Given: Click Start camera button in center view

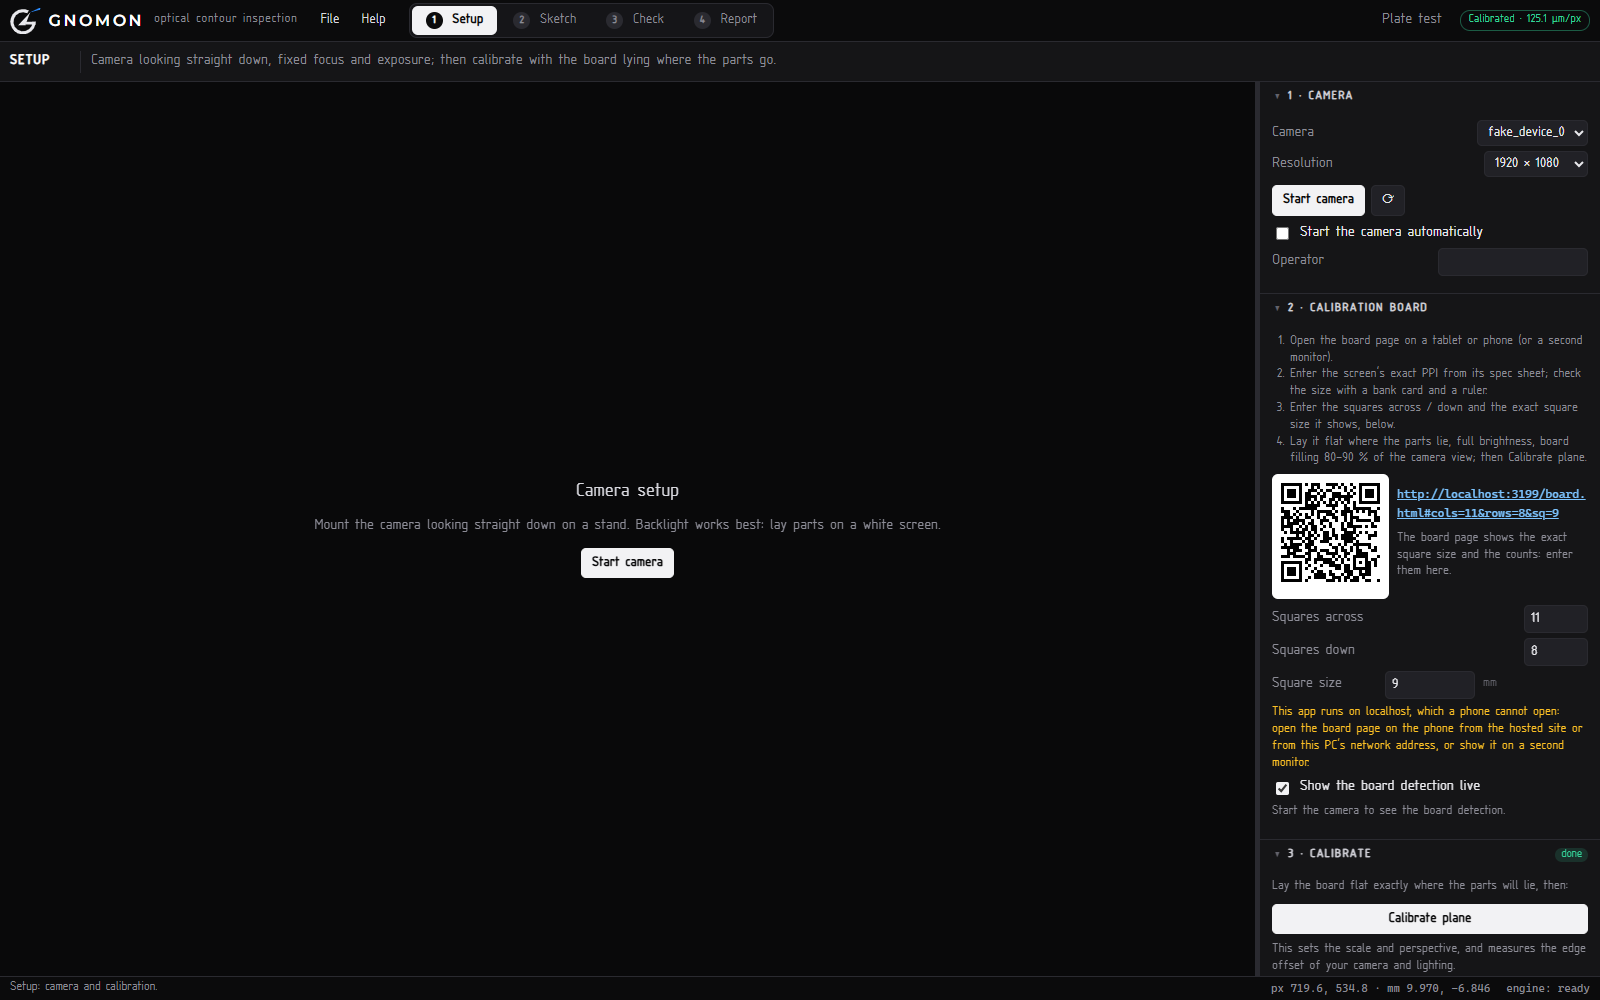Looking at the screenshot, I should 627,562.
